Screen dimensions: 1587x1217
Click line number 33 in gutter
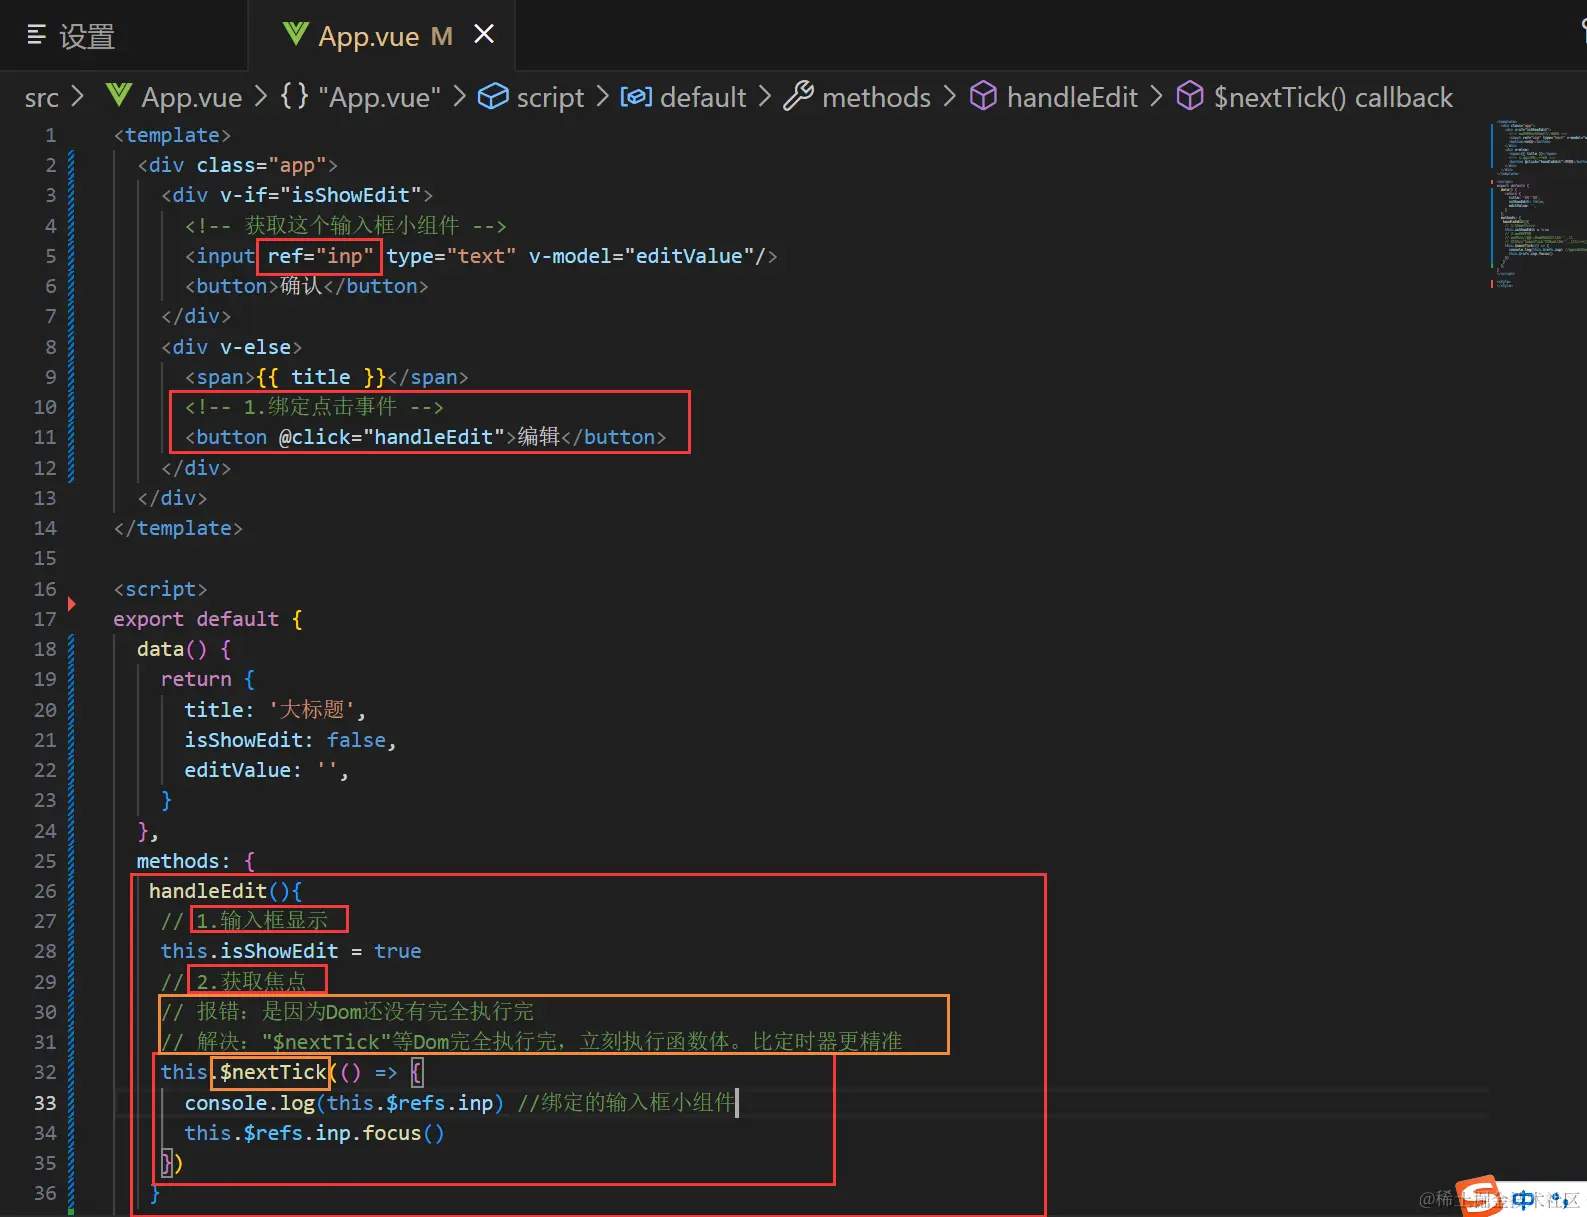45,1103
